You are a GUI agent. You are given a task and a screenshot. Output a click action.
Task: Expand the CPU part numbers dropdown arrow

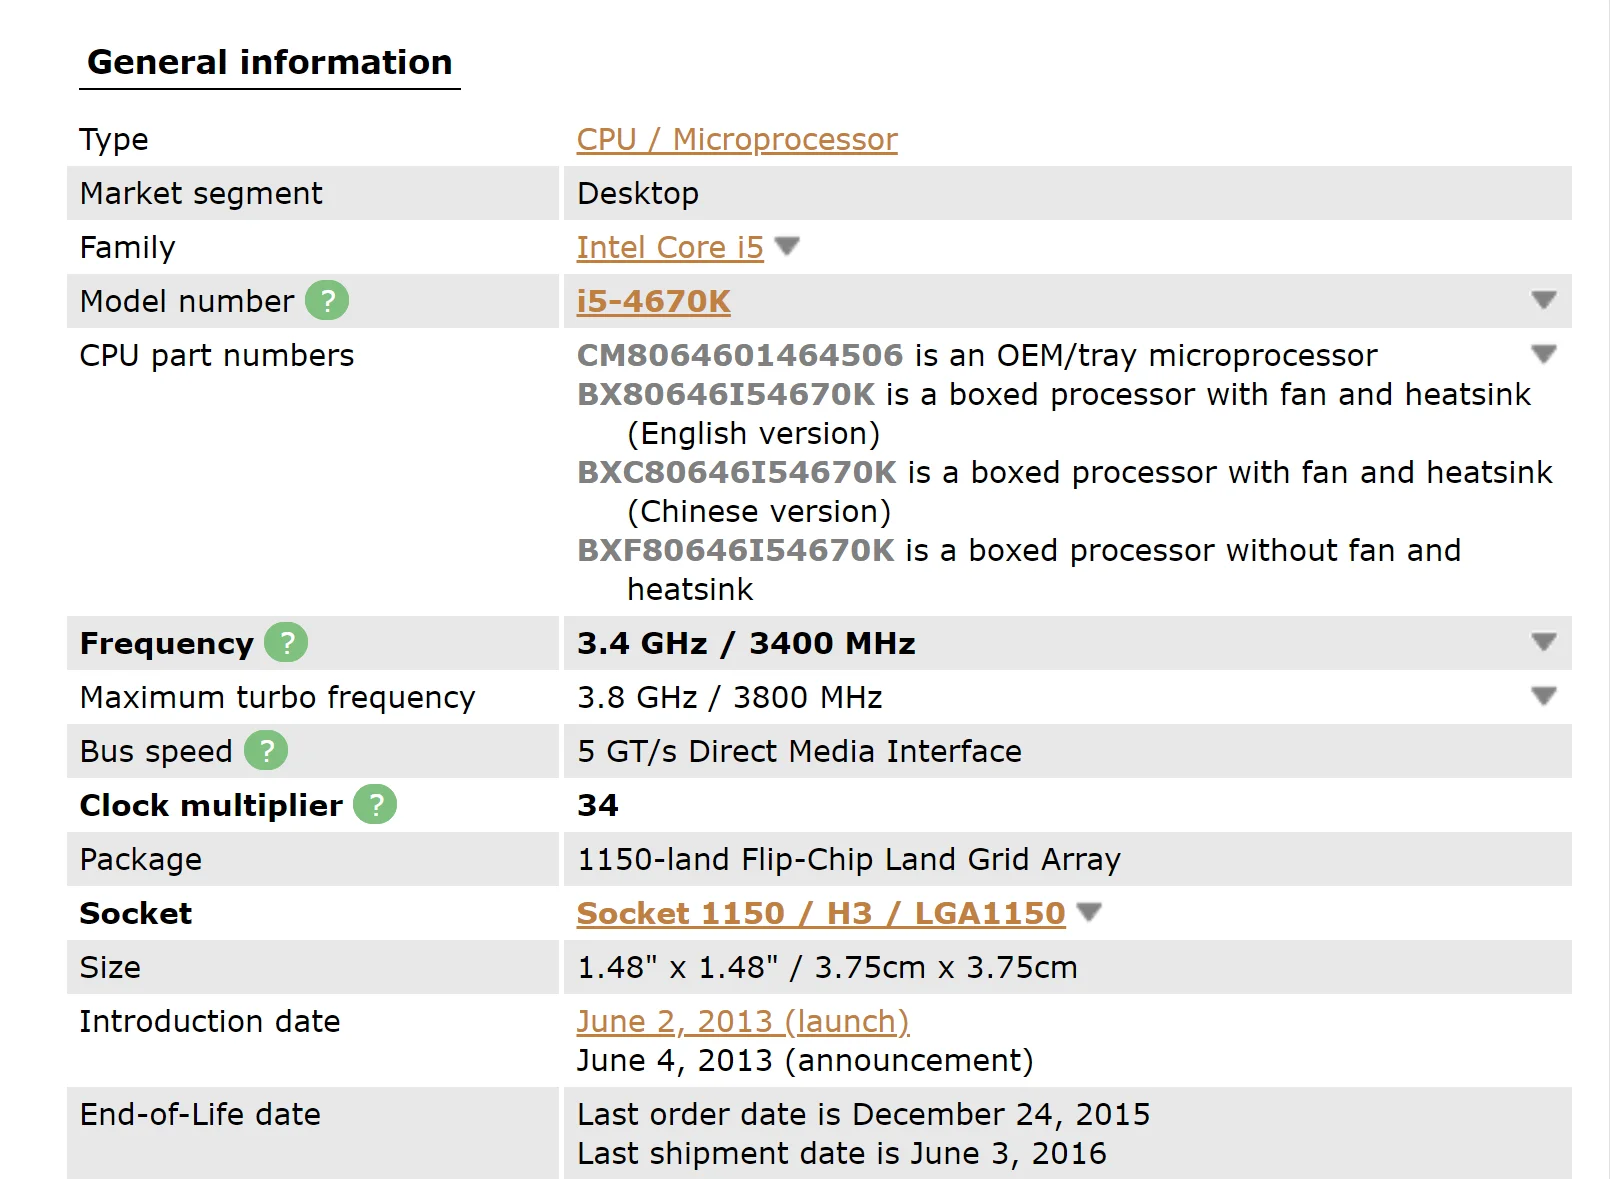point(1543,354)
